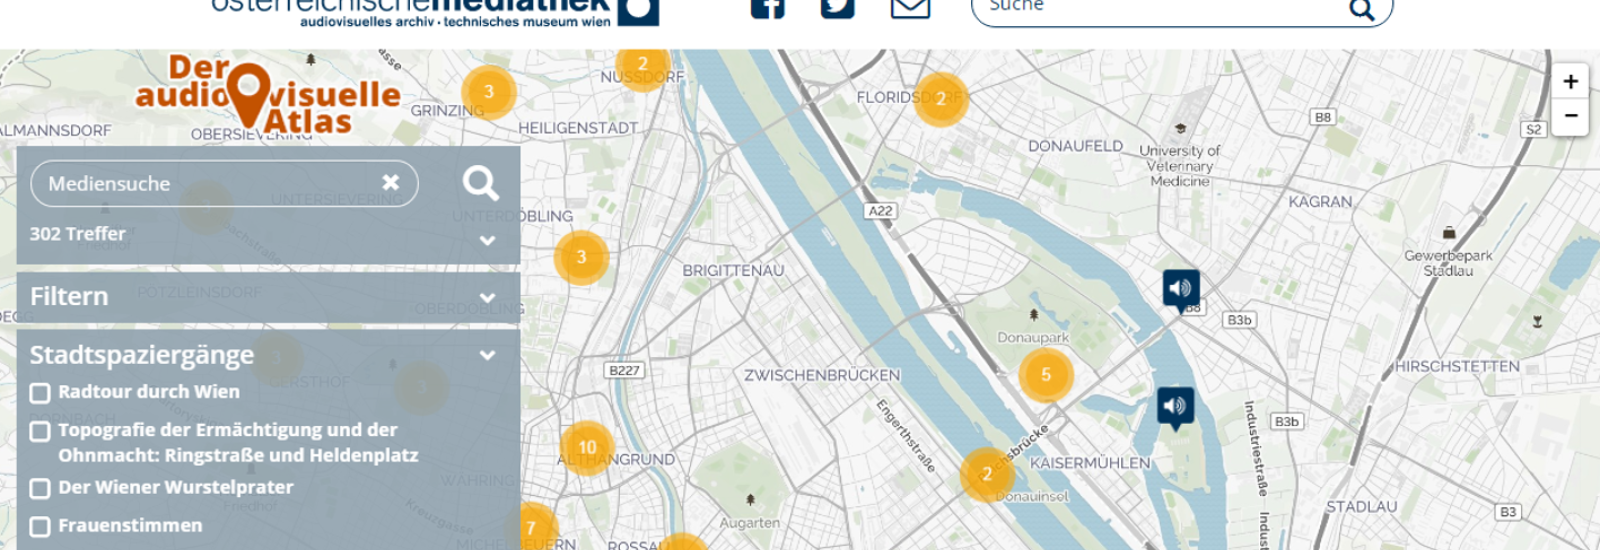Click the header search magnifier icon

1362,10
